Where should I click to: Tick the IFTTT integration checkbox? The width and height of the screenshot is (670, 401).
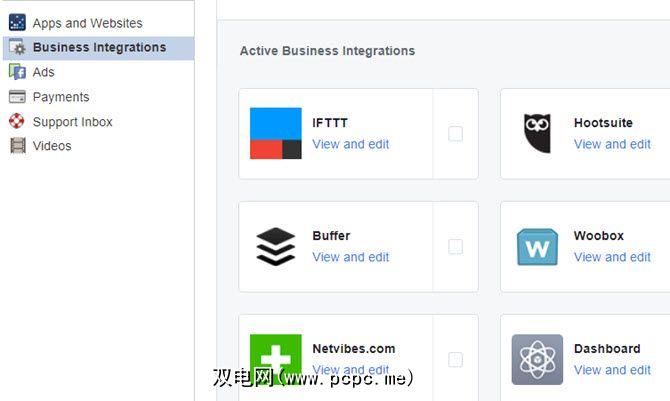tap(456, 134)
